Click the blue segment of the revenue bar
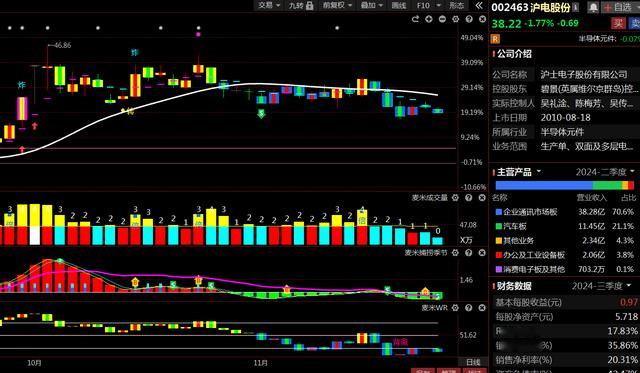The width and height of the screenshot is (640, 373). [x=544, y=185]
